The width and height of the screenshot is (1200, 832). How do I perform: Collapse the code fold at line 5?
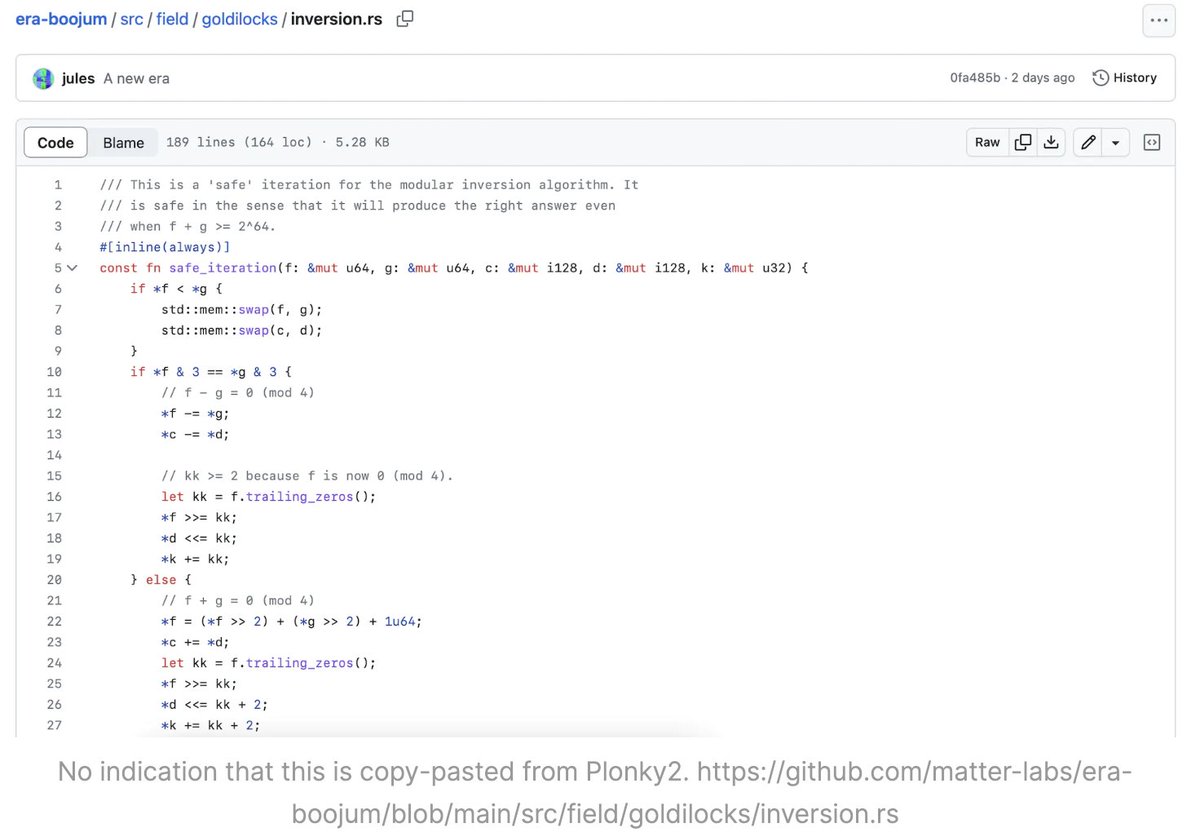72,268
